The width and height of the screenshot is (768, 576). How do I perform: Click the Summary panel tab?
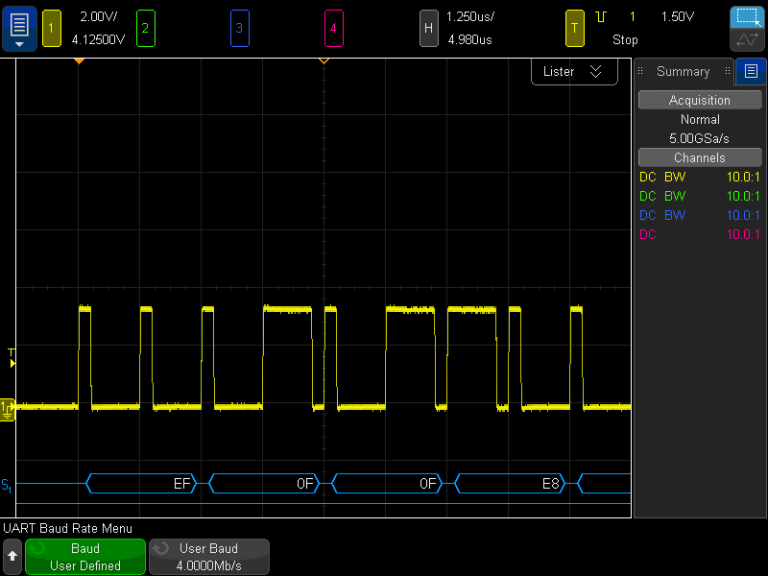[x=683, y=72]
